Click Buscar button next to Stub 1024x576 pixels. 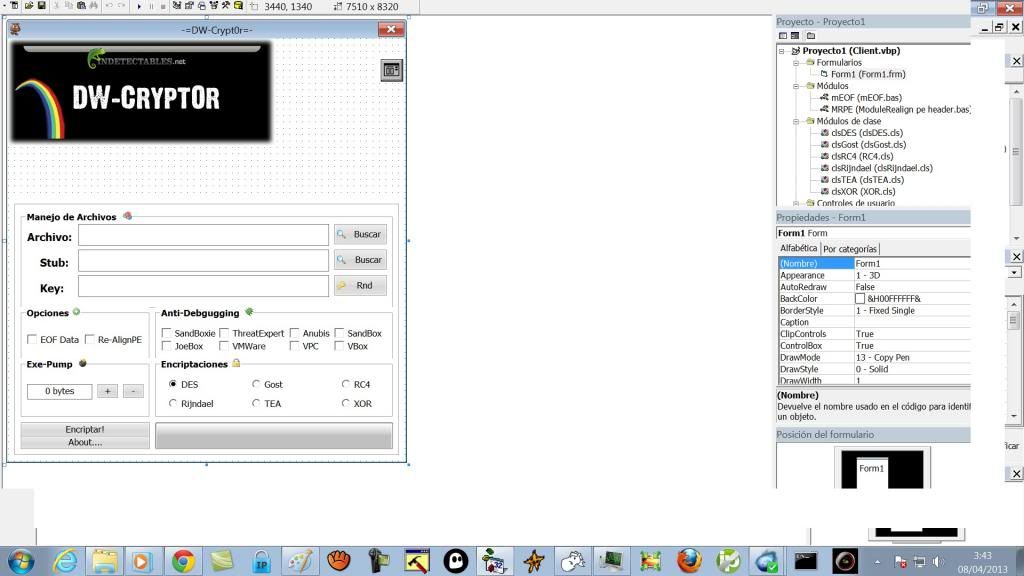[360, 260]
